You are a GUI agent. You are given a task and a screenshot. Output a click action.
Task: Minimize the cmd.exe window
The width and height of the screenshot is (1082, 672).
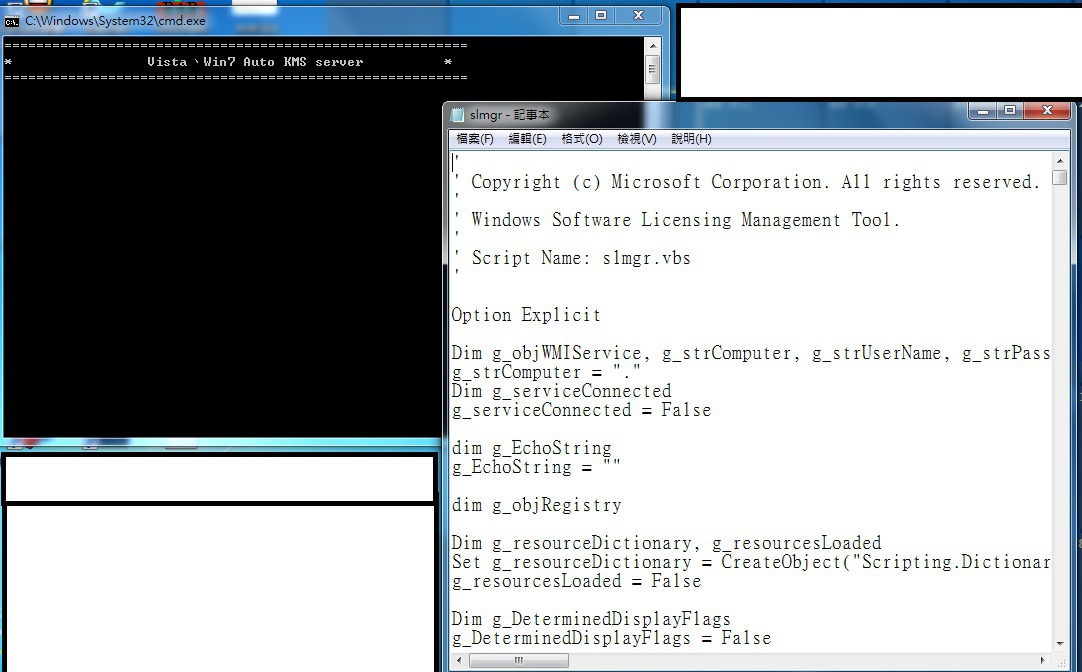pyautogui.click(x=573, y=16)
